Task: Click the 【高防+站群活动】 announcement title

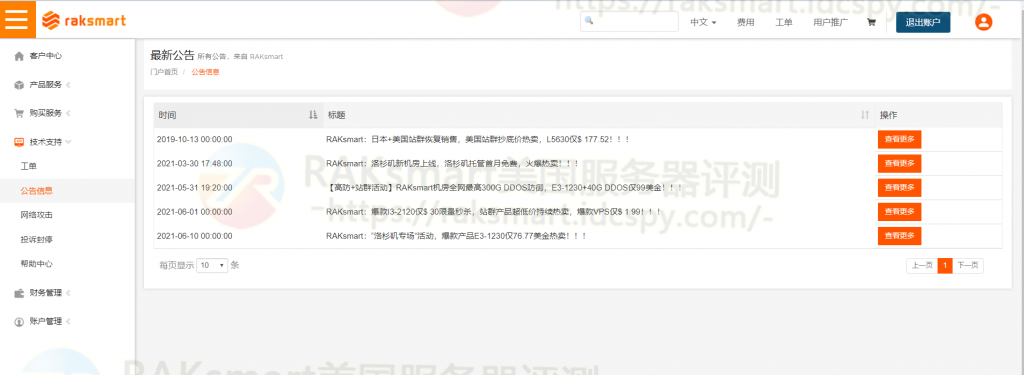Action: tap(504, 188)
